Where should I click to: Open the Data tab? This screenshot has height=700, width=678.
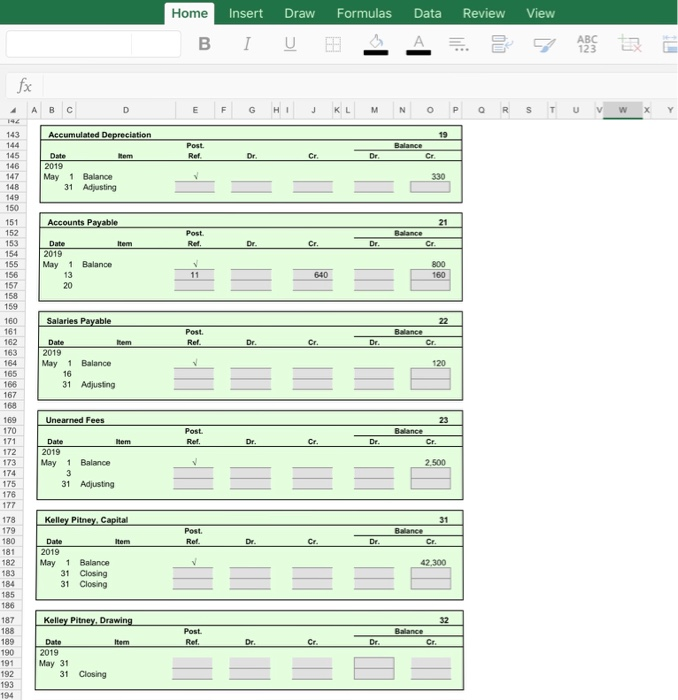[x=428, y=13]
